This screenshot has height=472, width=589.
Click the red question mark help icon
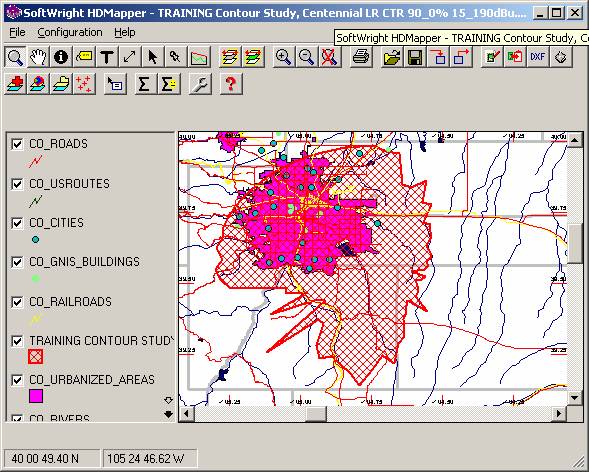coord(231,83)
